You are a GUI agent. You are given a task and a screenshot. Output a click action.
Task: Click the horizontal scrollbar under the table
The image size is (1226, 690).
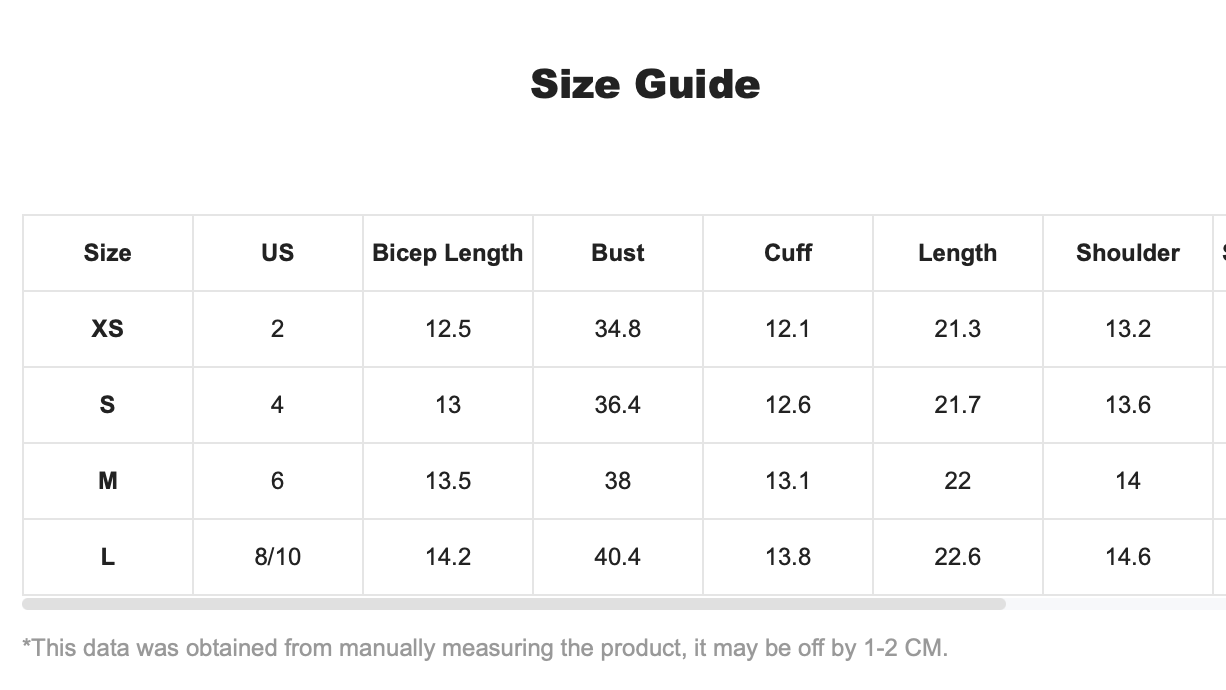(x=513, y=604)
